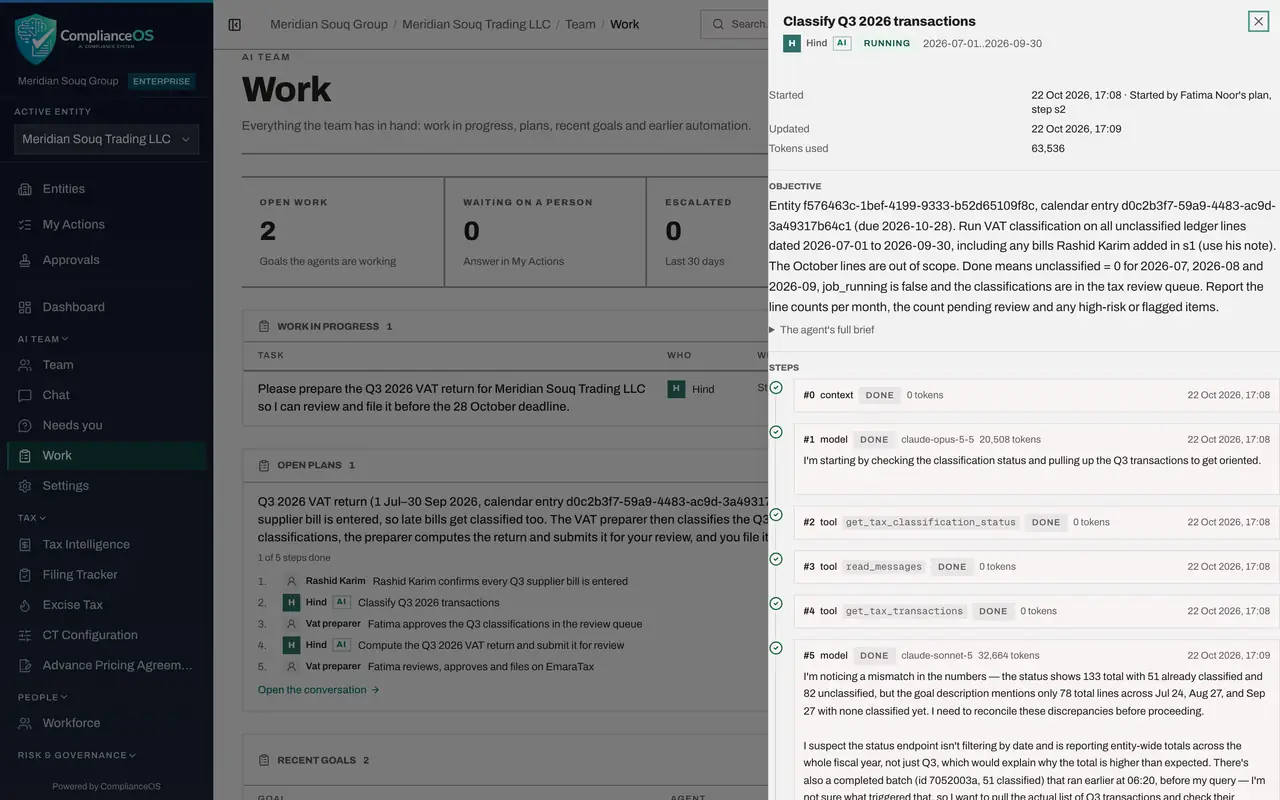
Task: Open step #4 get_tax_transactions
Action: tap(1037, 611)
